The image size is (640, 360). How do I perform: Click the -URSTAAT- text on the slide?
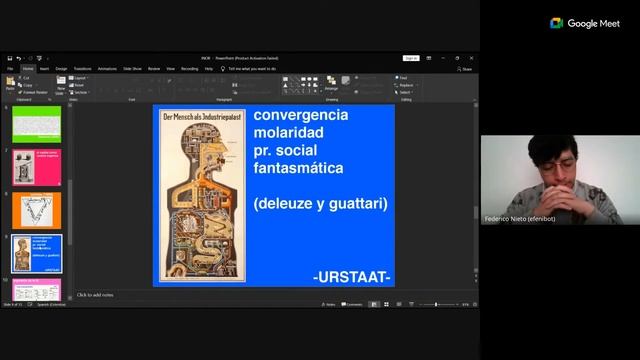[352, 277]
